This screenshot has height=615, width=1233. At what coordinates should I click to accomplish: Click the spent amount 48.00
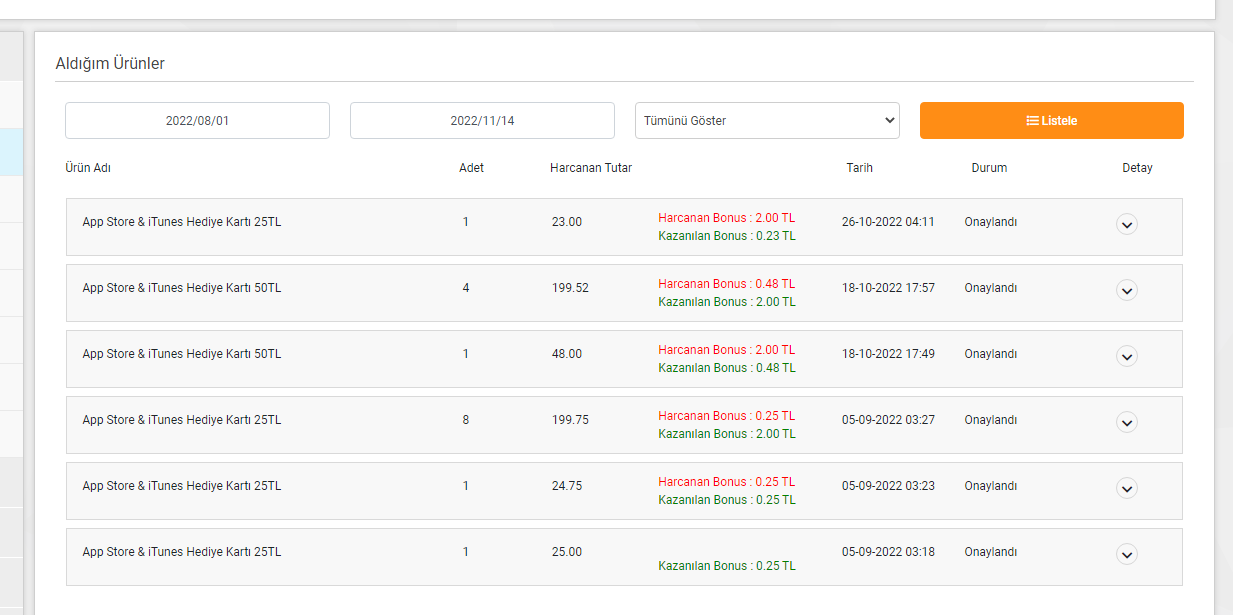[x=566, y=354]
